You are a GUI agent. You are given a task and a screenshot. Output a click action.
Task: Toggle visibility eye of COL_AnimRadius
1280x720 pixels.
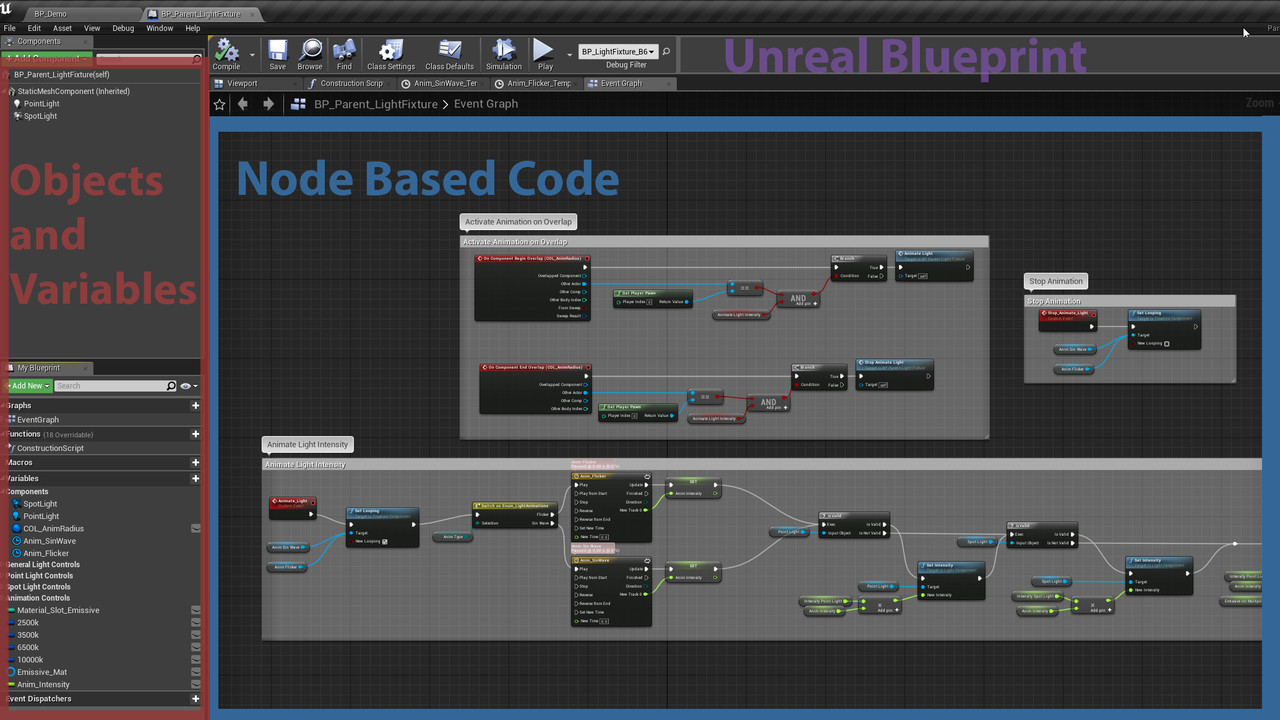point(196,529)
